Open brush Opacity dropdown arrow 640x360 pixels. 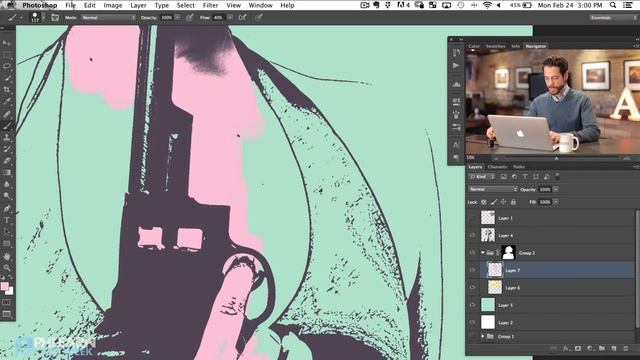tap(178, 18)
